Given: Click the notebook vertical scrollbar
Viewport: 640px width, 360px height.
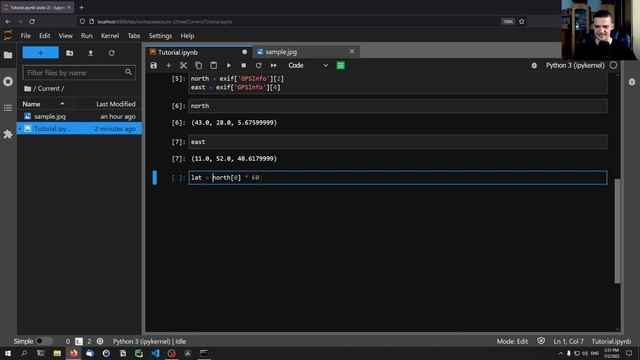Looking at the screenshot, I should point(617,230).
